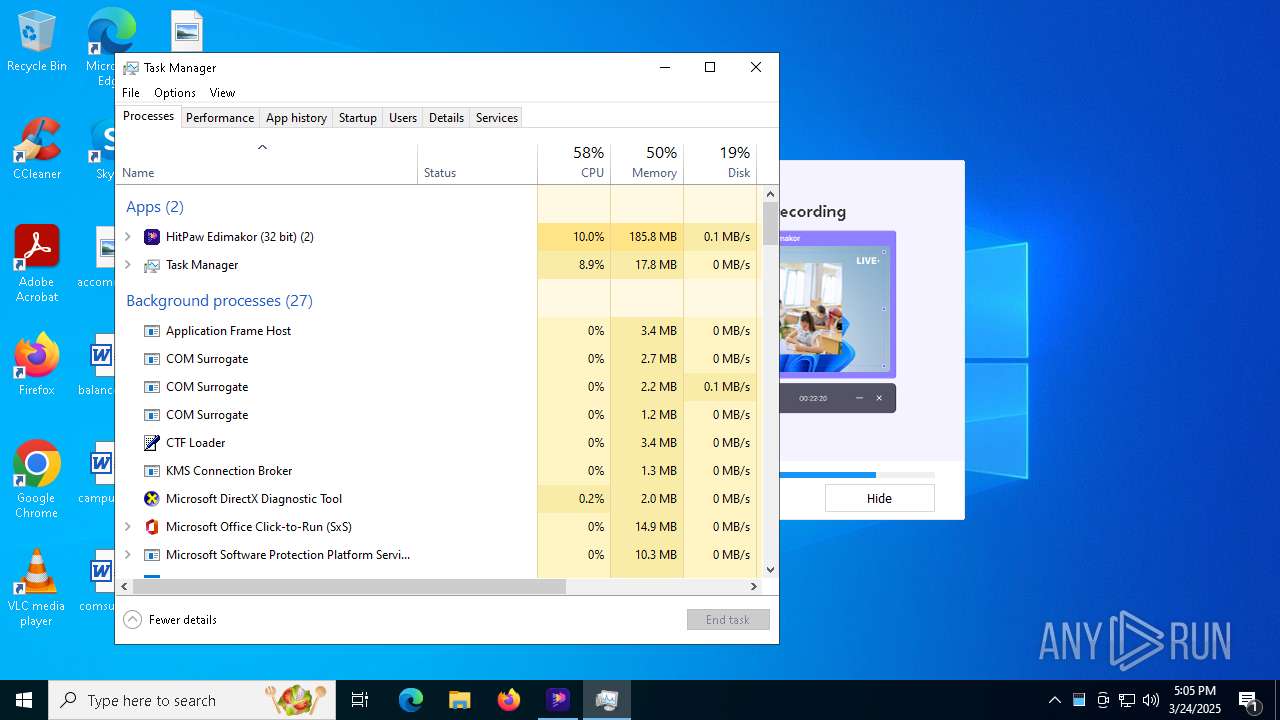Open the Recycle Bin desktop icon
1280x720 pixels.
click(x=37, y=42)
